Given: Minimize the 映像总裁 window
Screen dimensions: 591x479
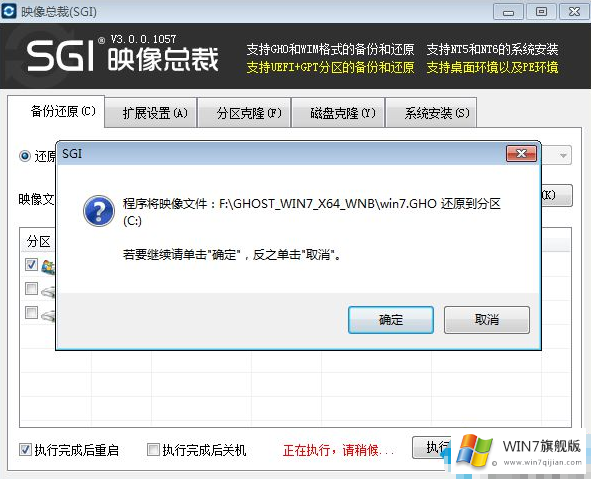Looking at the screenshot, I should coord(508,12).
